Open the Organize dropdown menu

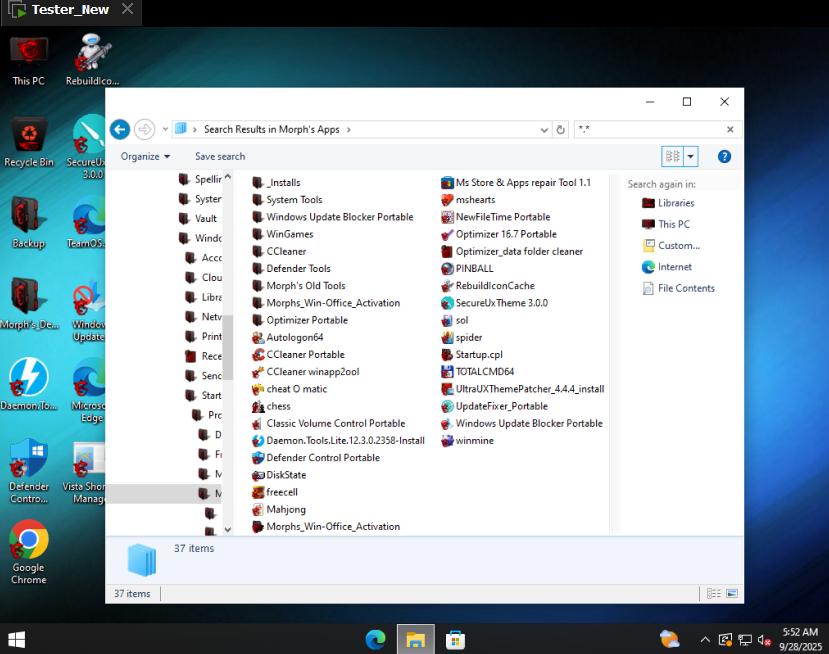145,157
